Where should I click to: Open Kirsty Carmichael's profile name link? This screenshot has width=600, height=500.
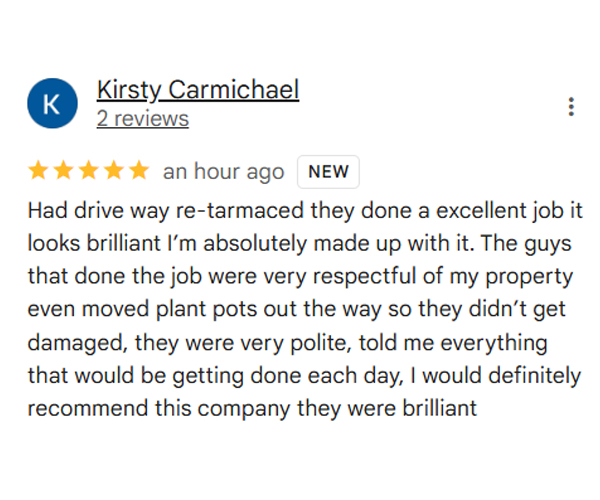point(197,90)
